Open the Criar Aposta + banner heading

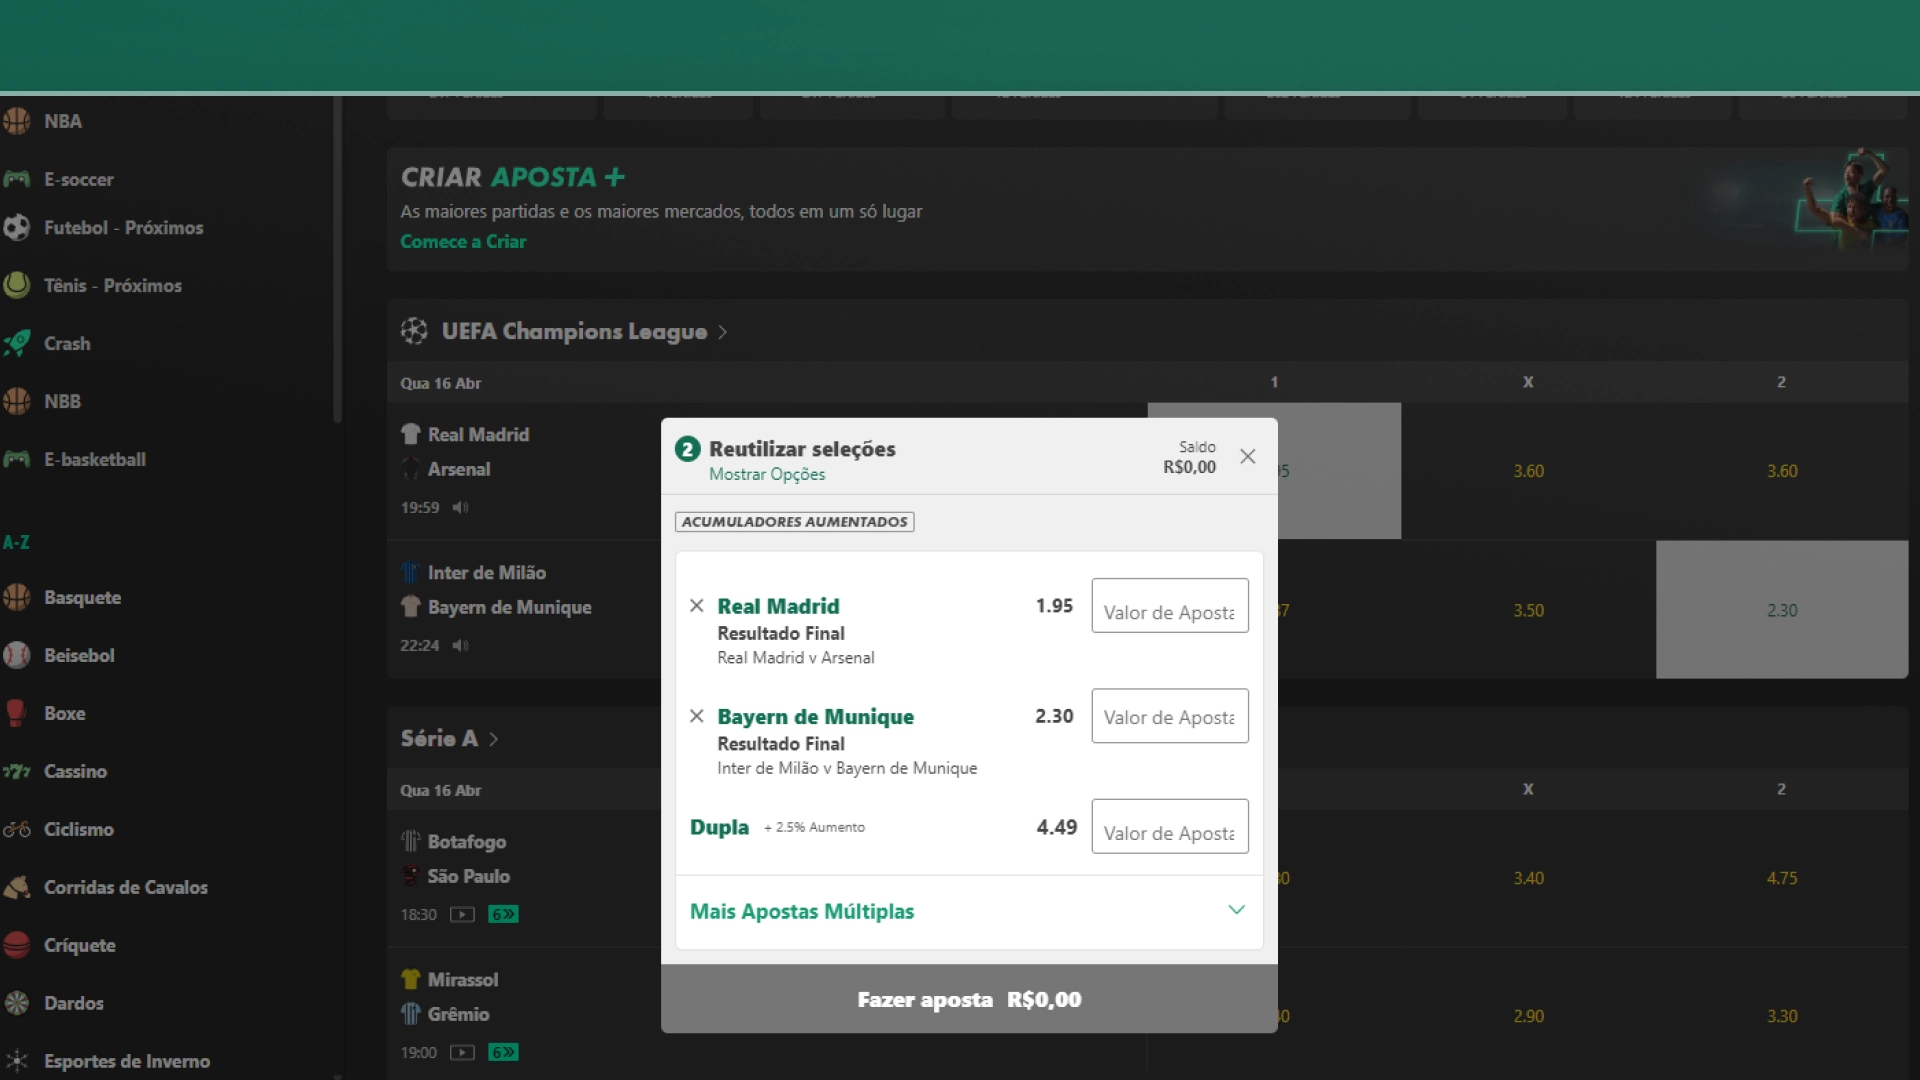(513, 177)
